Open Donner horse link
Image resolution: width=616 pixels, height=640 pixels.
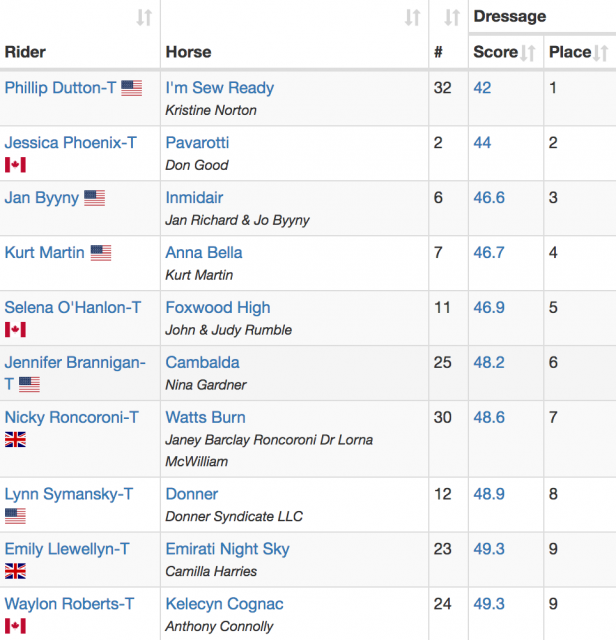click(x=191, y=494)
